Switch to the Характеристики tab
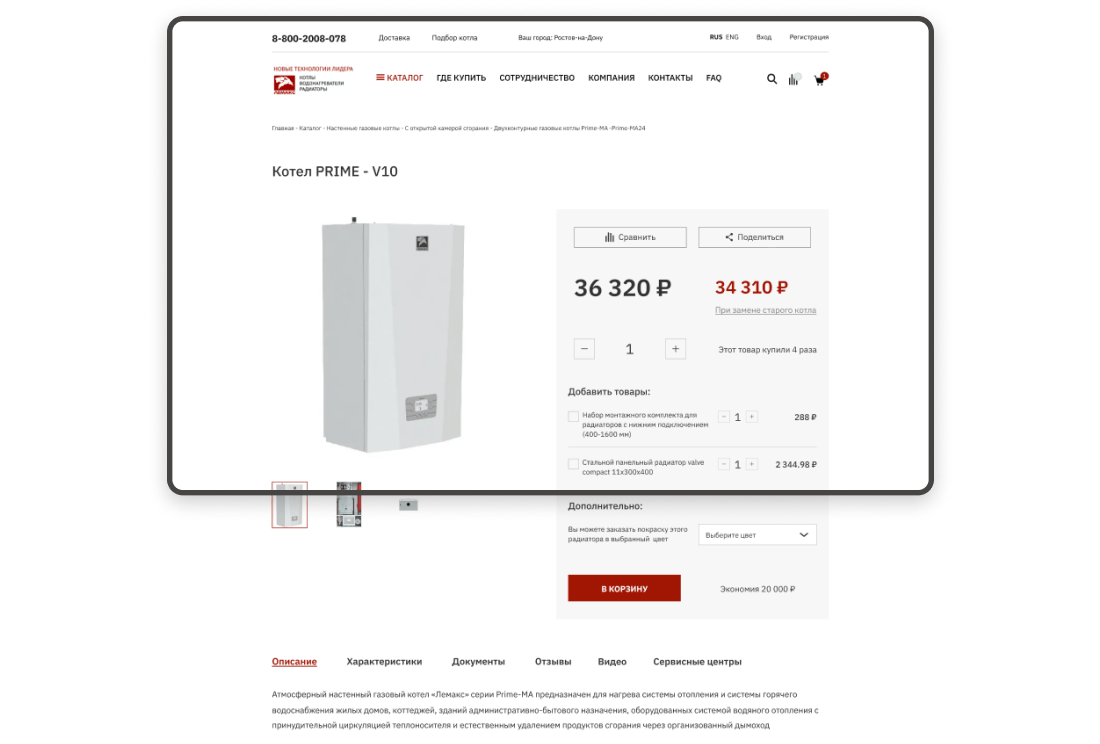Viewport: 1100px width, 744px height. (x=384, y=661)
